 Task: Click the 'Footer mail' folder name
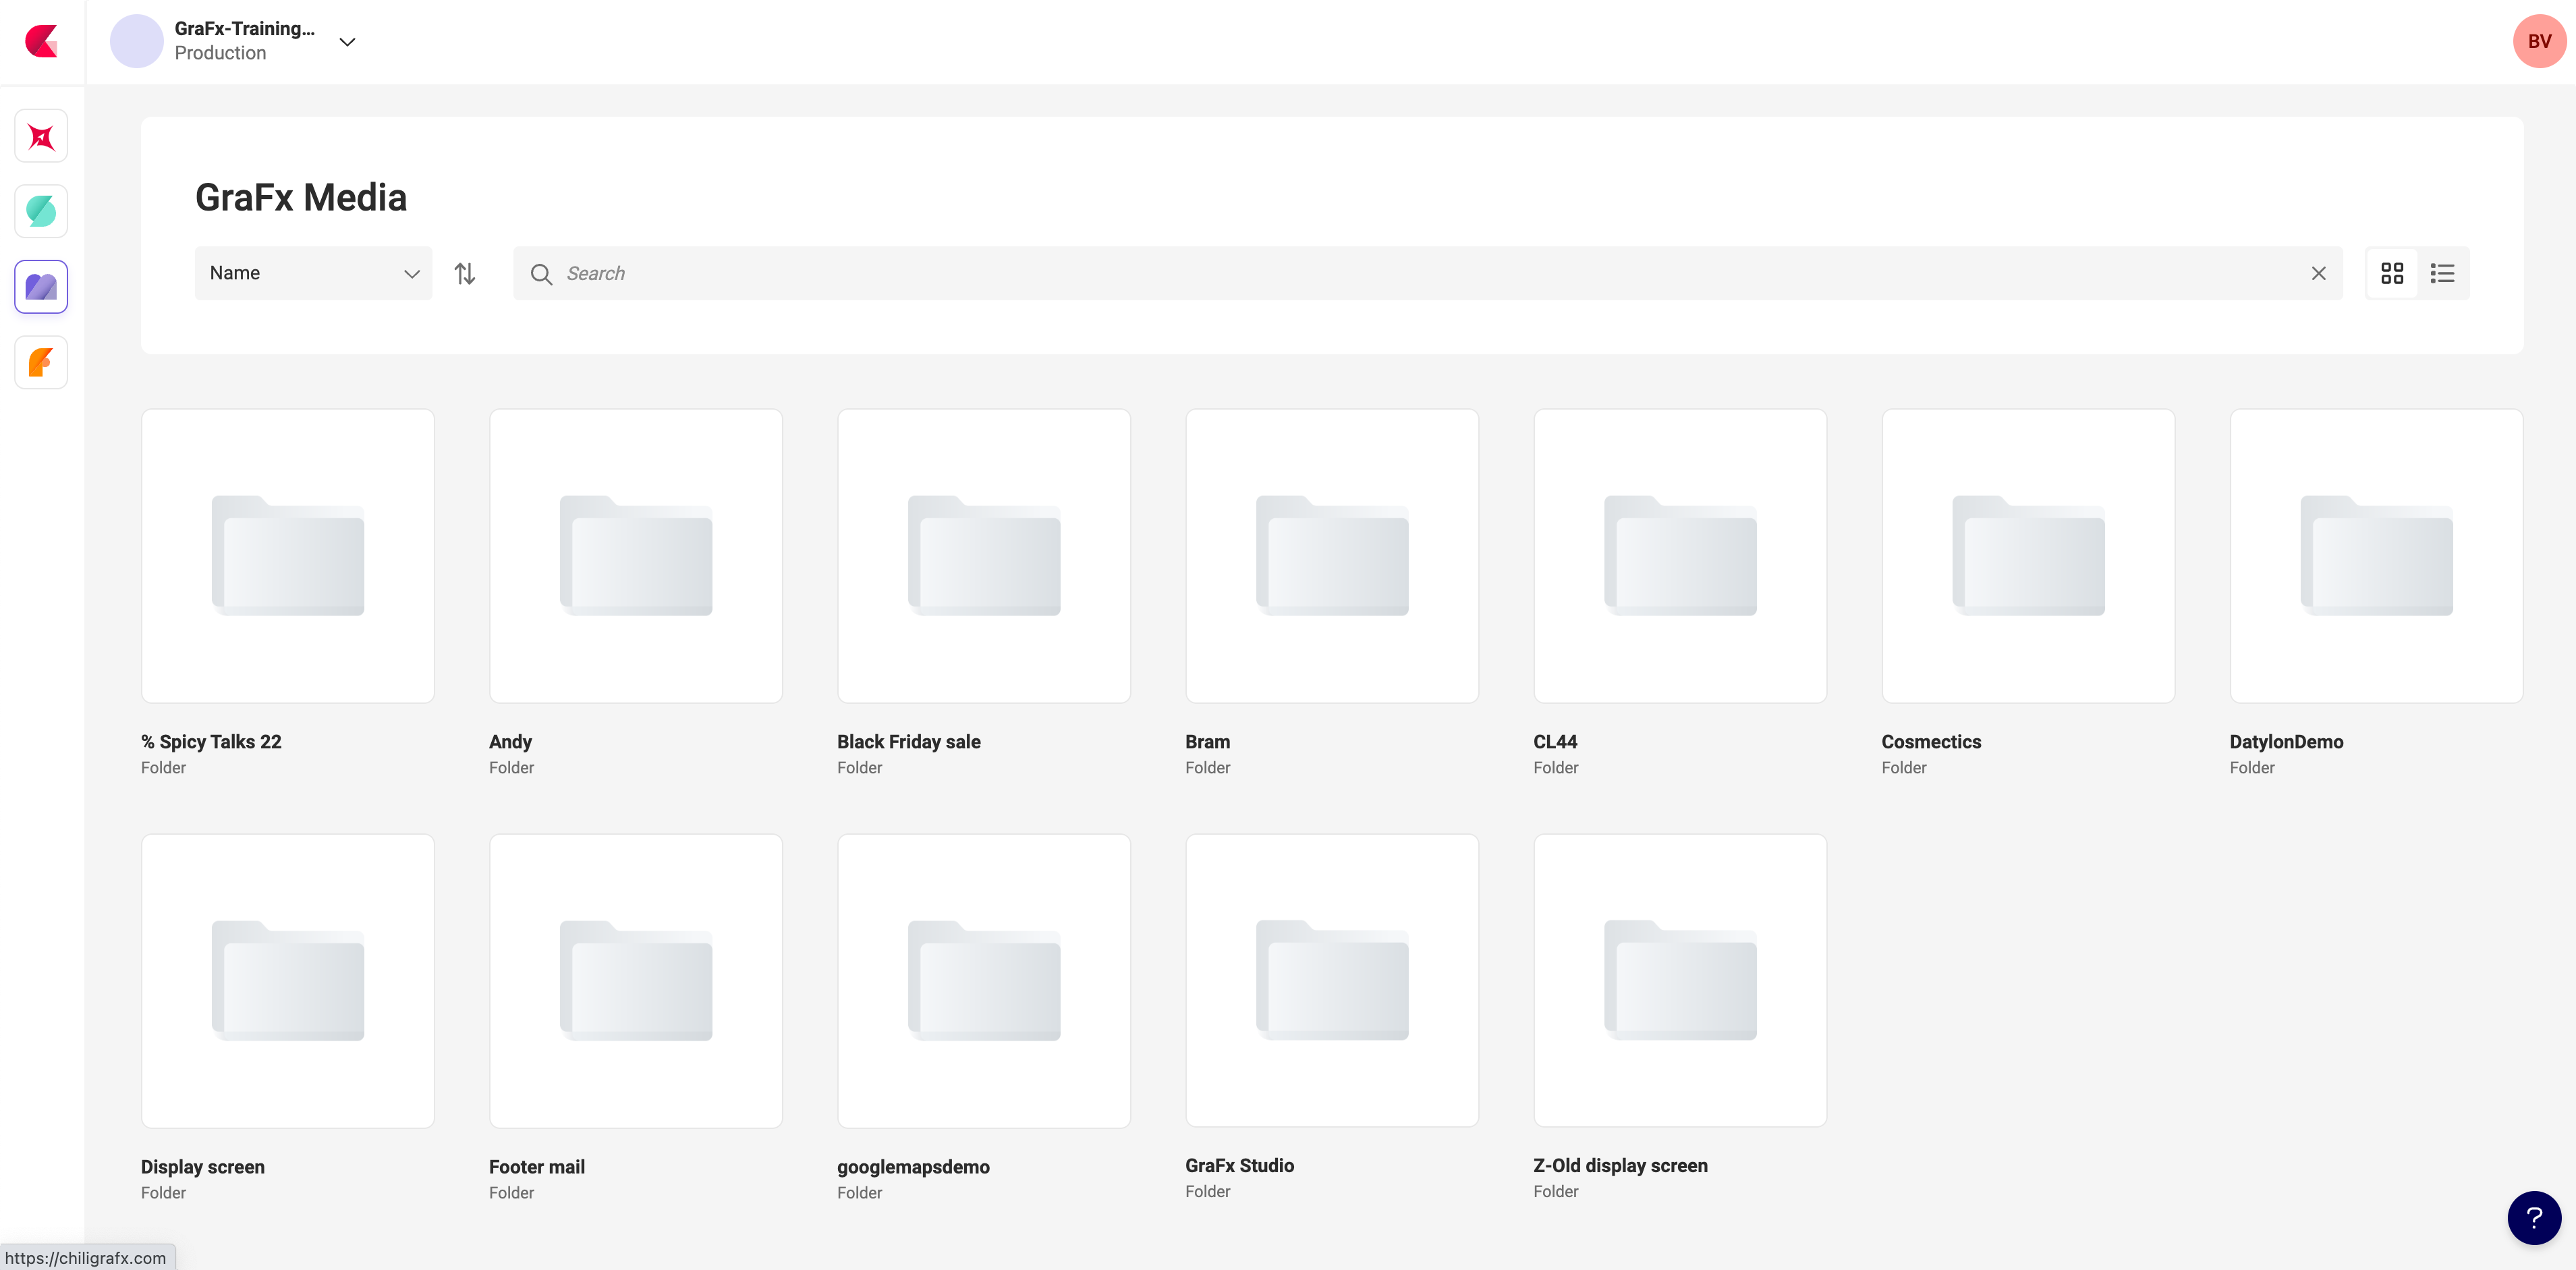[x=537, y=1167]
